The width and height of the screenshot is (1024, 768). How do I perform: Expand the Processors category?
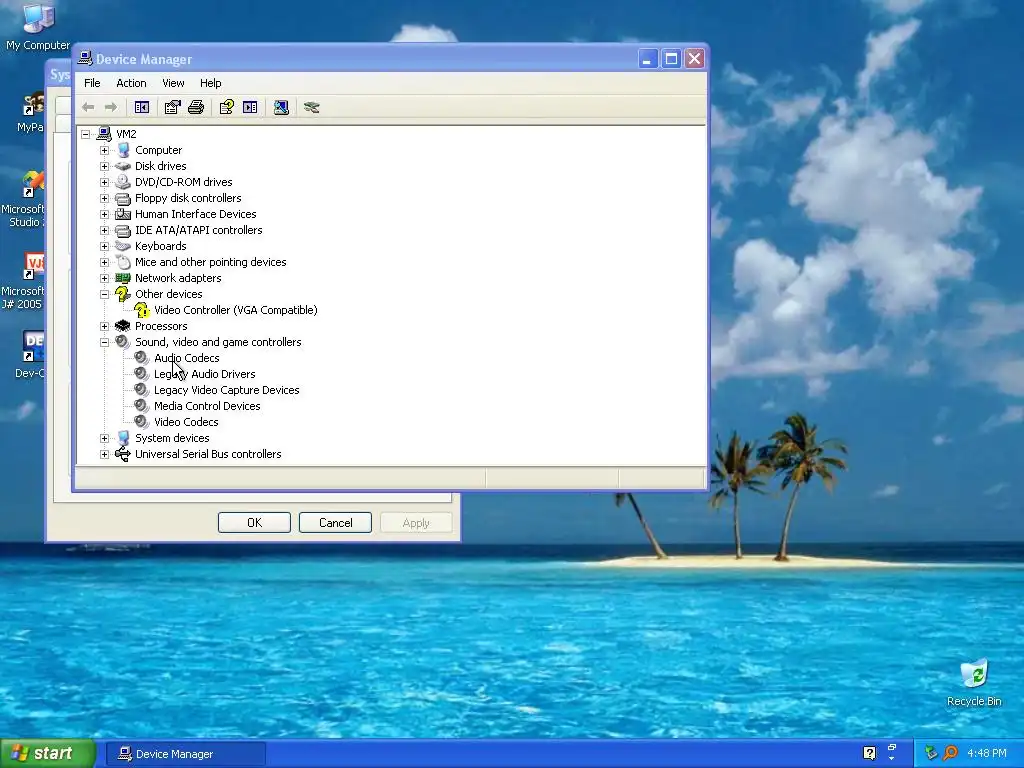pos(104,326)
